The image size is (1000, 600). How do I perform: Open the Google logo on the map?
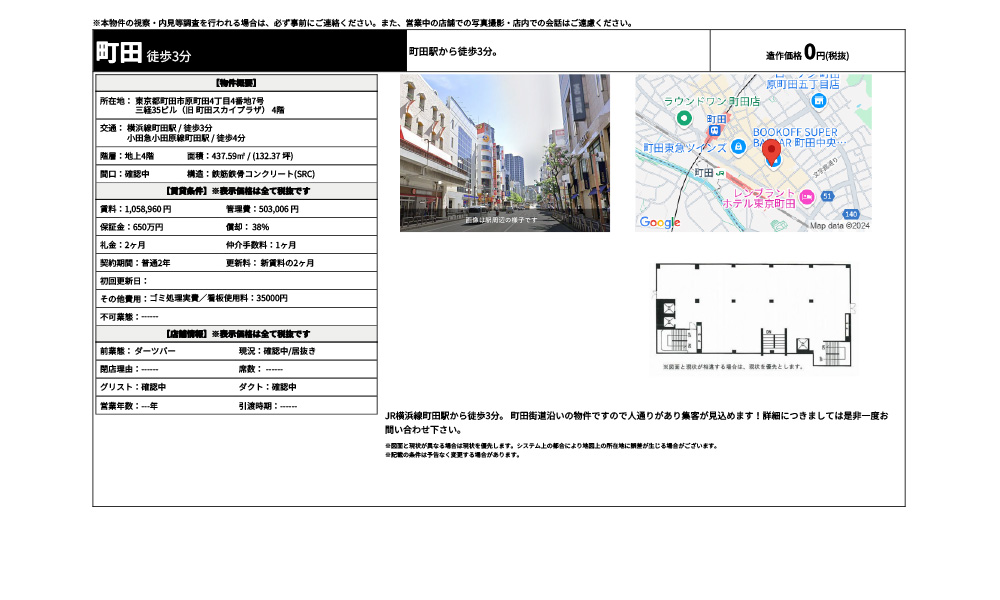pyautogui.click(x=658, y=222)
